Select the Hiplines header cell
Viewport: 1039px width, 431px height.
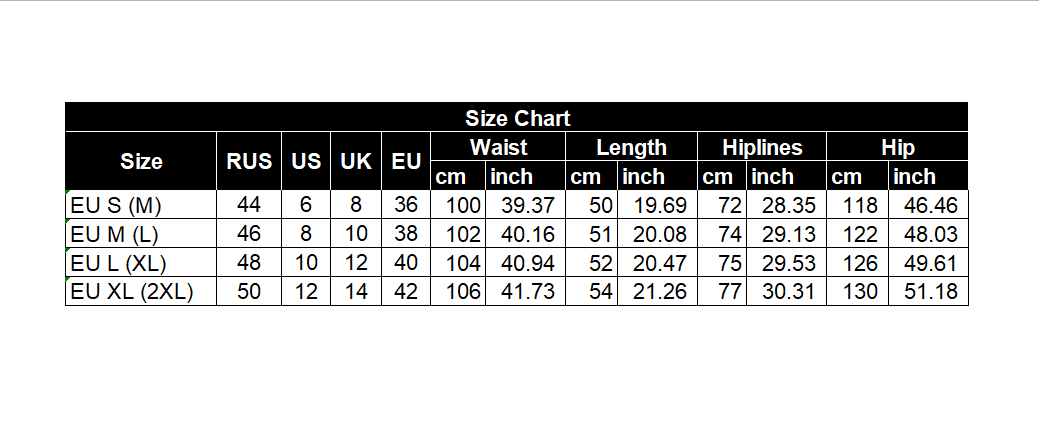tap(762, 147)
